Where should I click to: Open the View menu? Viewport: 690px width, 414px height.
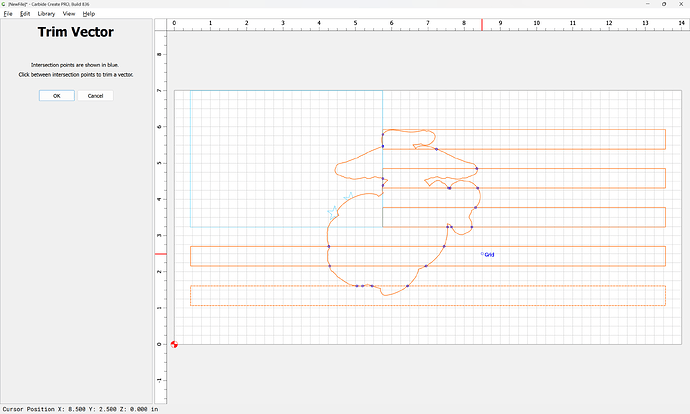tap(69, 14)
